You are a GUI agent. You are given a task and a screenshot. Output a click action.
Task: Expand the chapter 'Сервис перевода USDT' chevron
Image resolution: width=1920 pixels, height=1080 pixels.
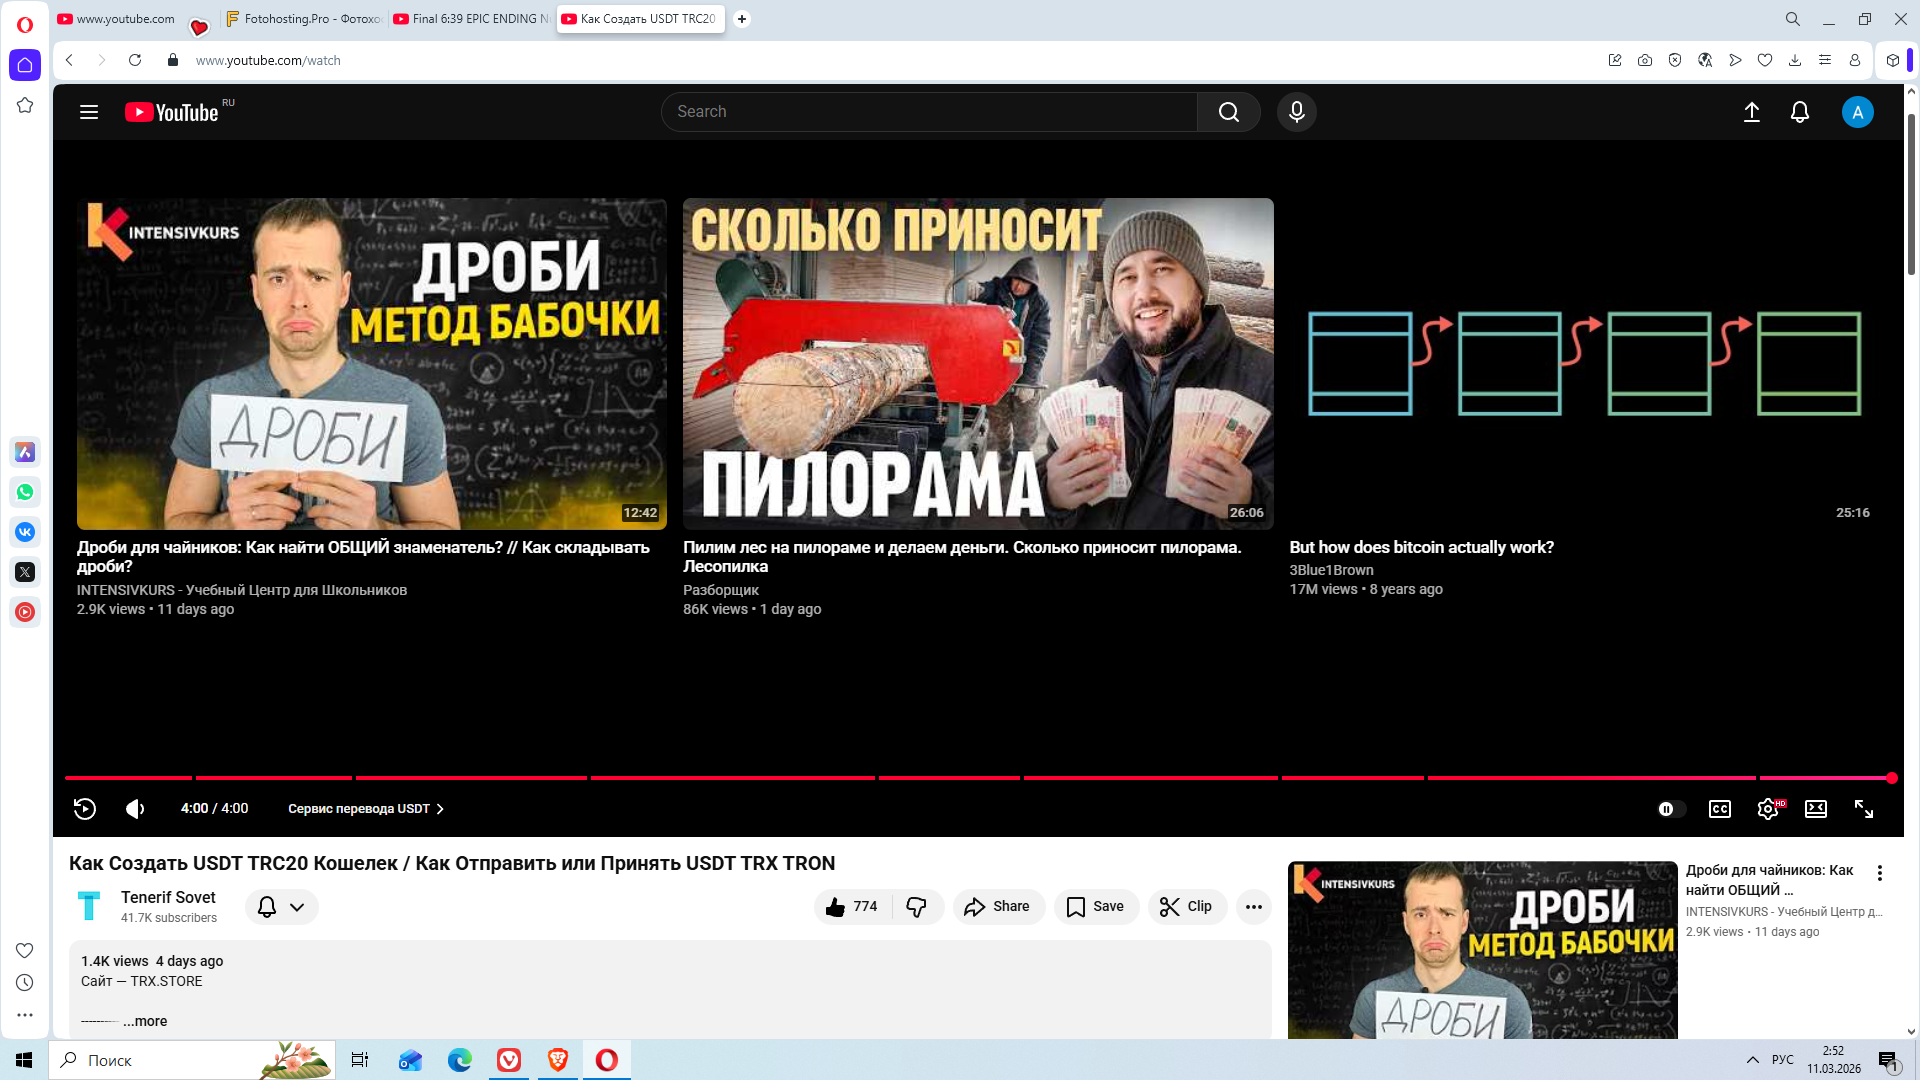(x=440, y=809)
